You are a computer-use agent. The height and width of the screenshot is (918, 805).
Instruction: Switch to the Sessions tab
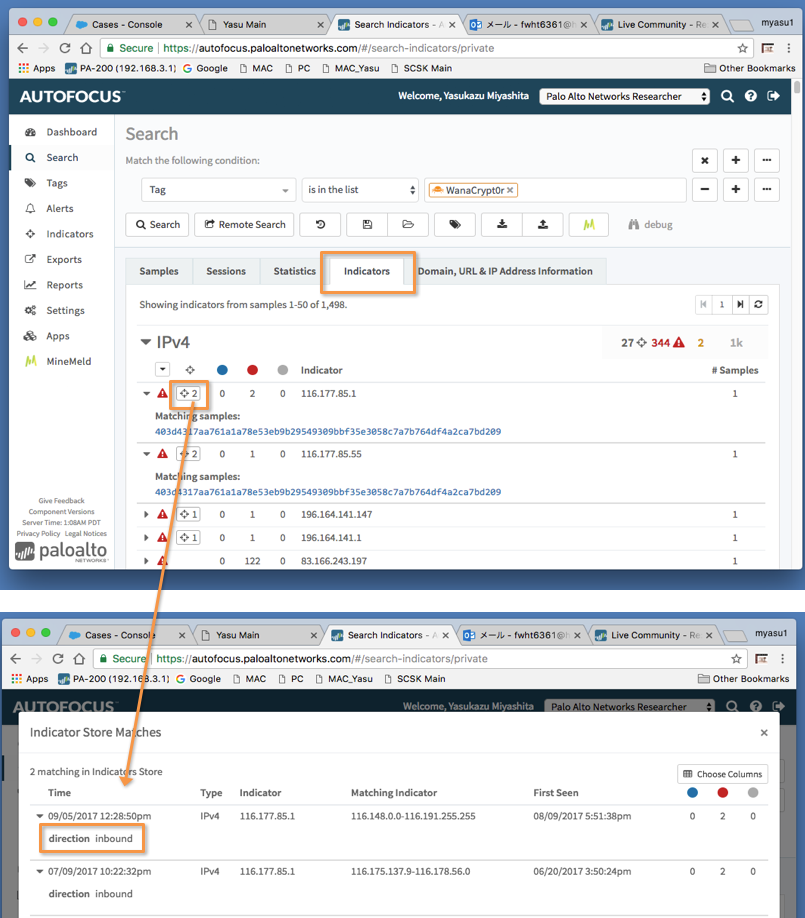(x=226, y=271)
